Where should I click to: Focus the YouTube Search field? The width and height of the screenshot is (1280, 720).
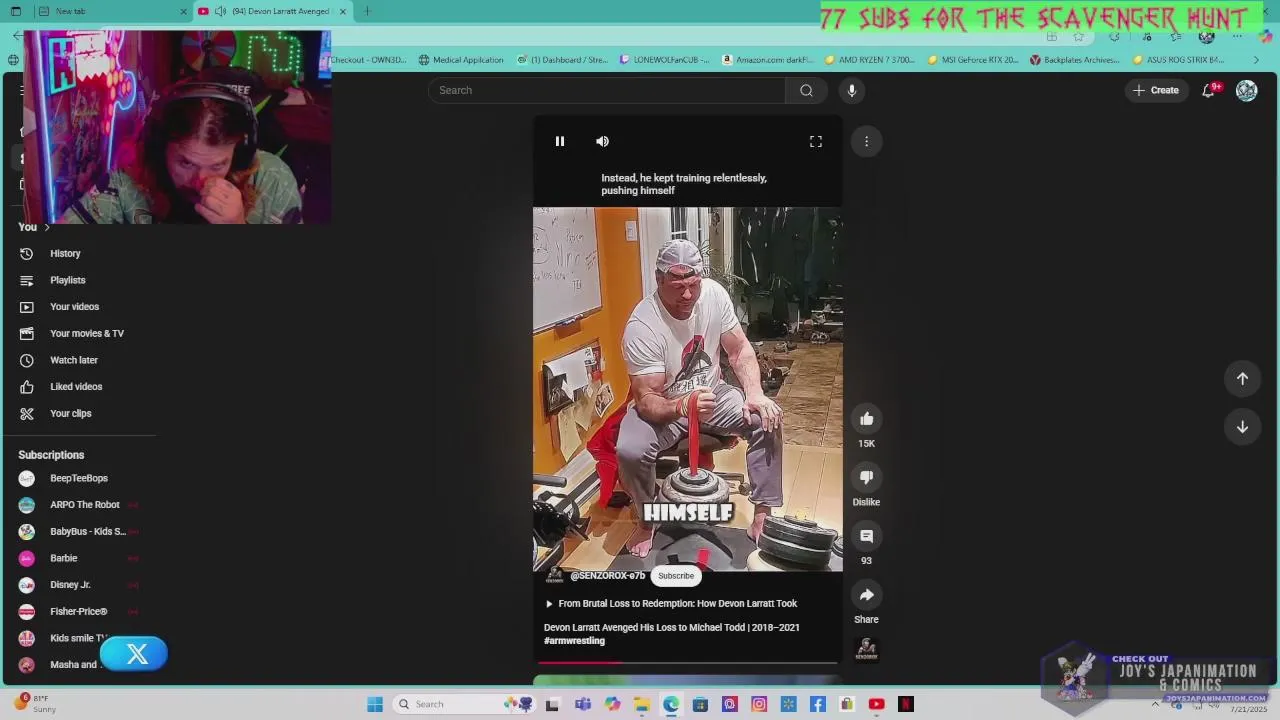pos(607,90)
